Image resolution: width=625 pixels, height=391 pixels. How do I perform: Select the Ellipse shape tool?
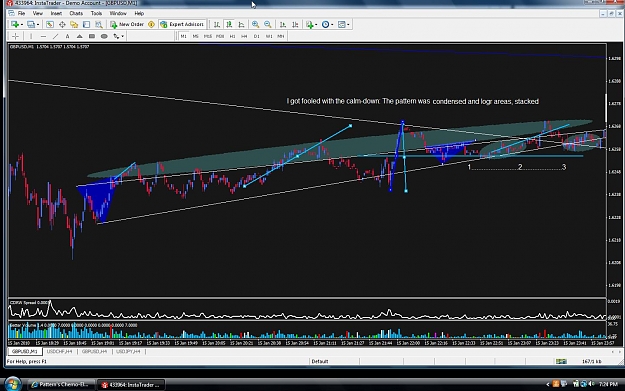tap(104, 36)
